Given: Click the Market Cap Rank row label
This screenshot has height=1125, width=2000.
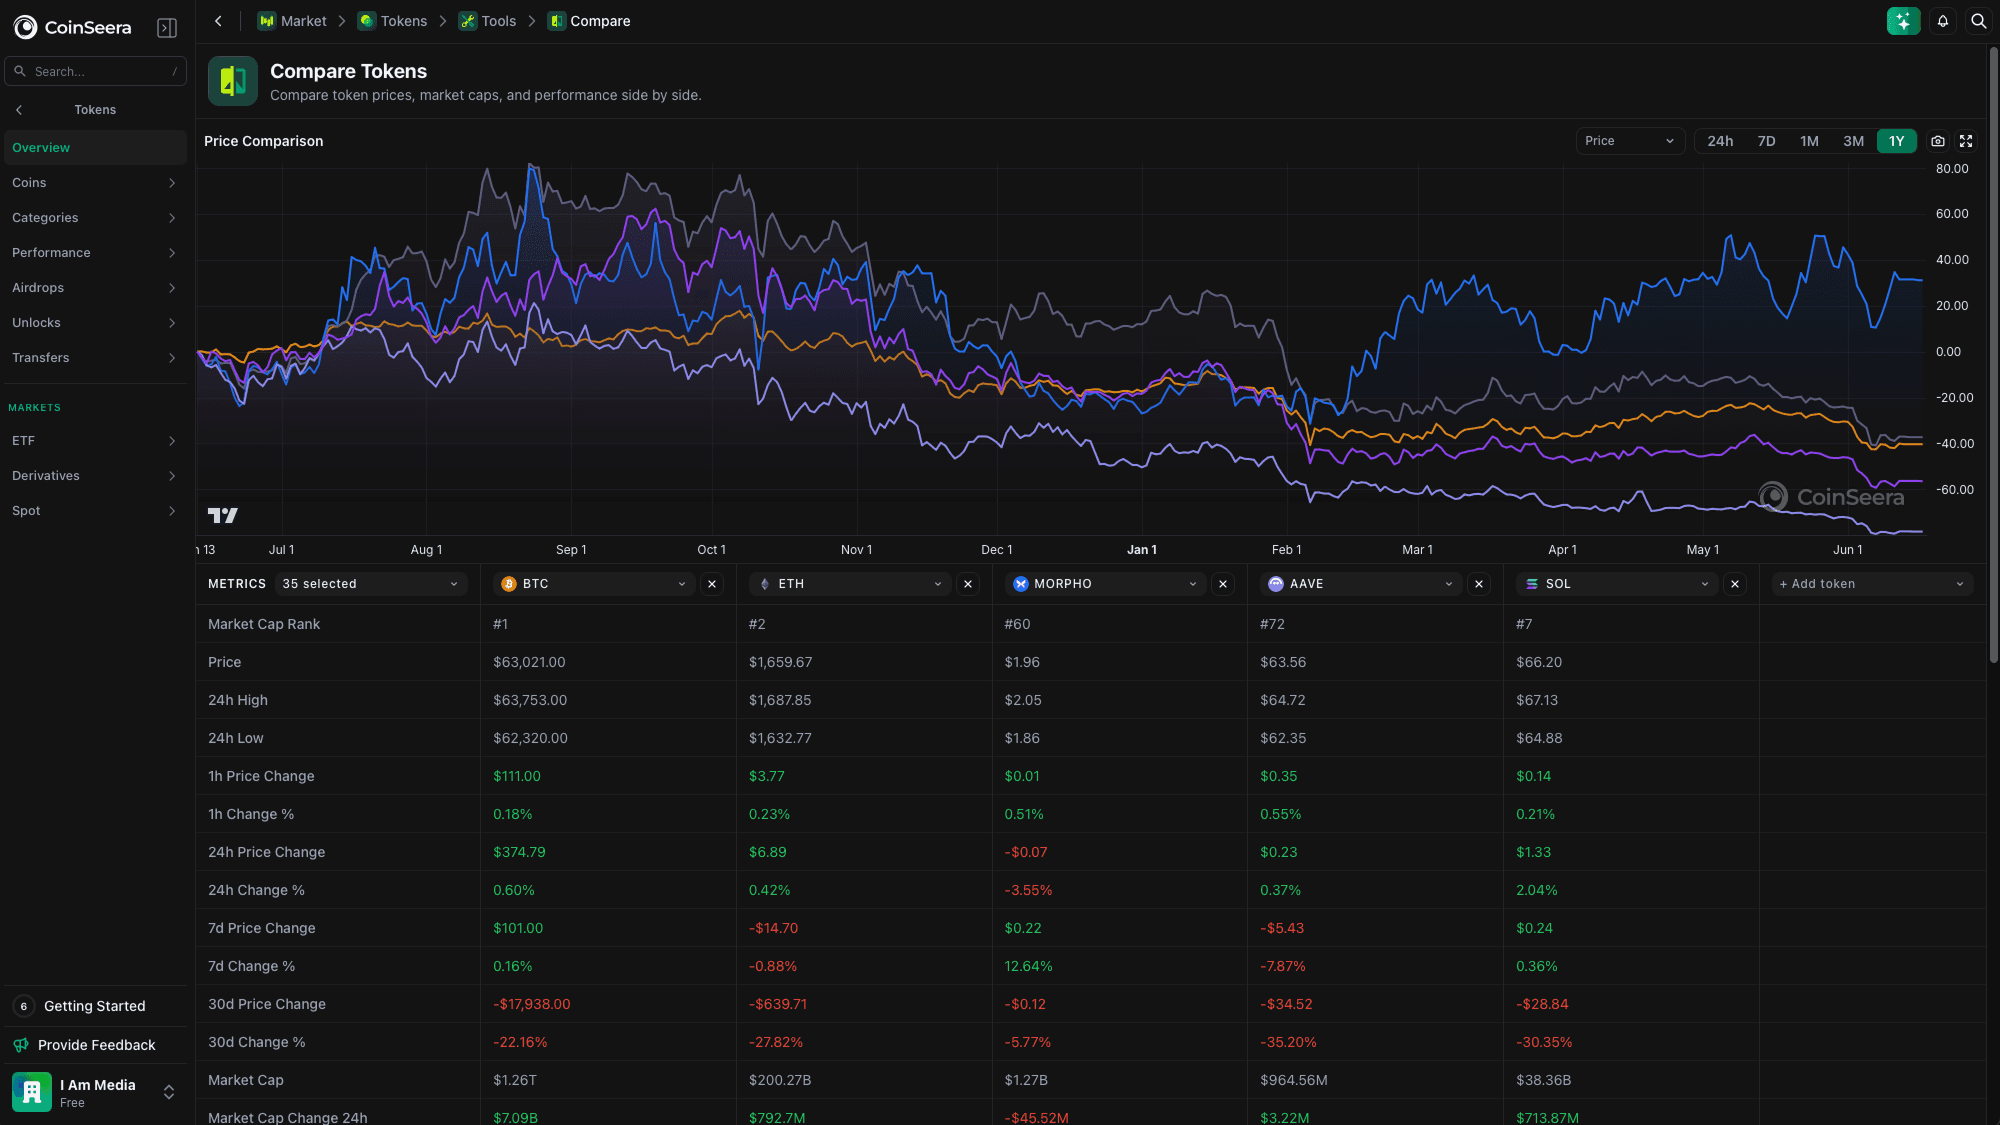Looking at the screenshot, I should coord(264,624).
